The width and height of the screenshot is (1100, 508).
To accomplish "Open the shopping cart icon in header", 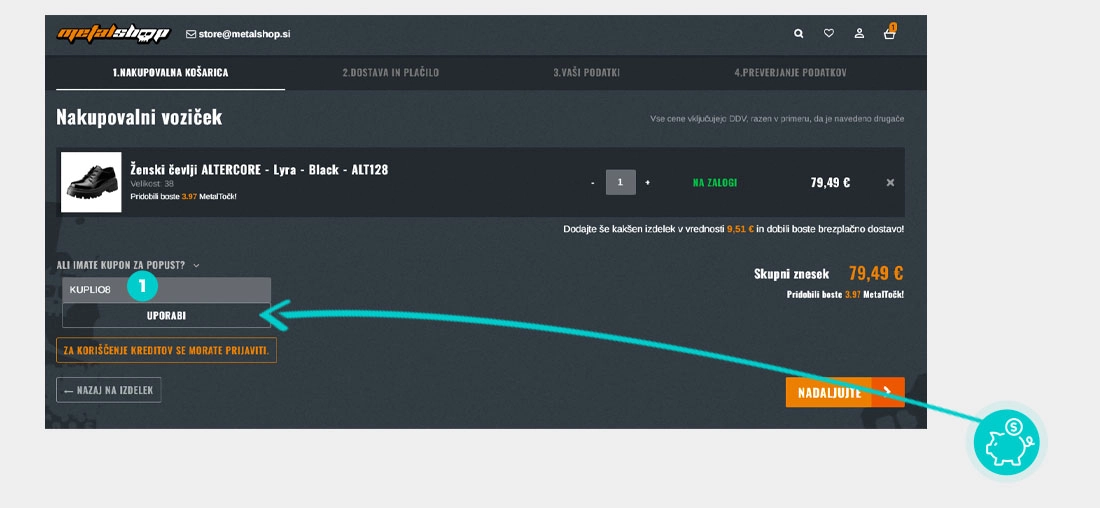I will 889,34.
